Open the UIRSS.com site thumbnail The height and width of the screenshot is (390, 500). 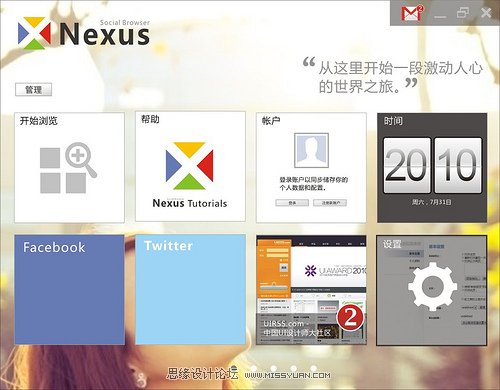click(x=311, y=290)
